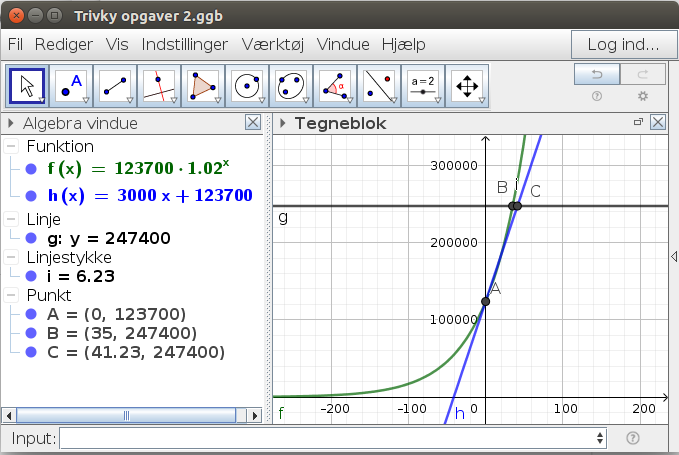
Task: Select f(x) = 123700 · 1.02^x entry
Action: pyautogui.click(x=138, y=168)
